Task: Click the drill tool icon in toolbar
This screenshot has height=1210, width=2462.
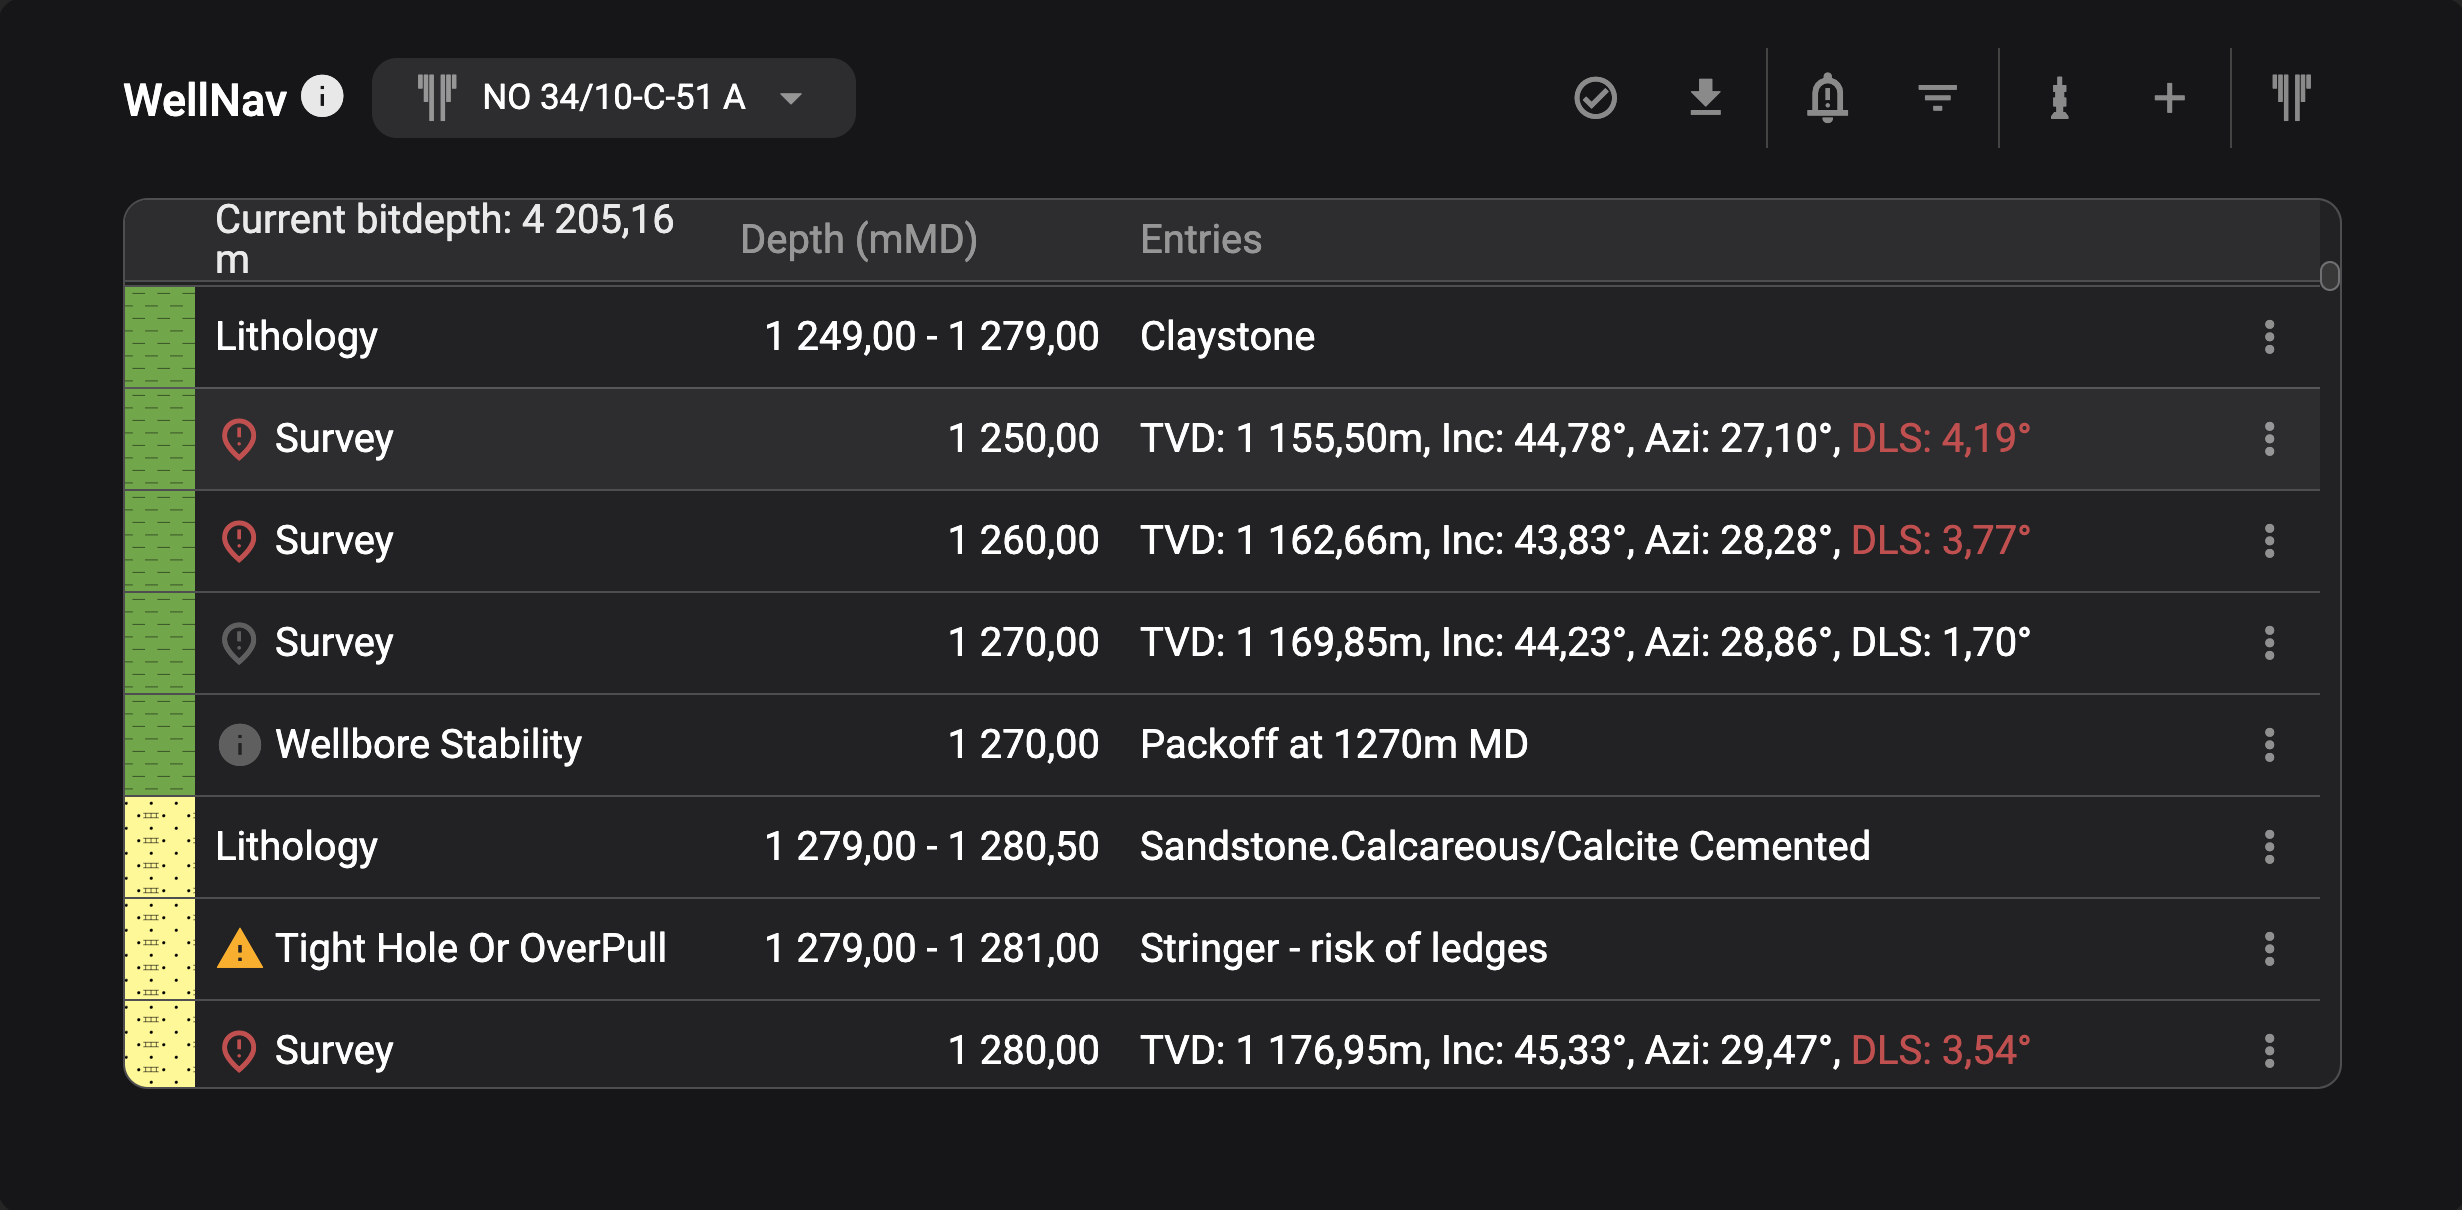Action: [x=2059, y=98]
